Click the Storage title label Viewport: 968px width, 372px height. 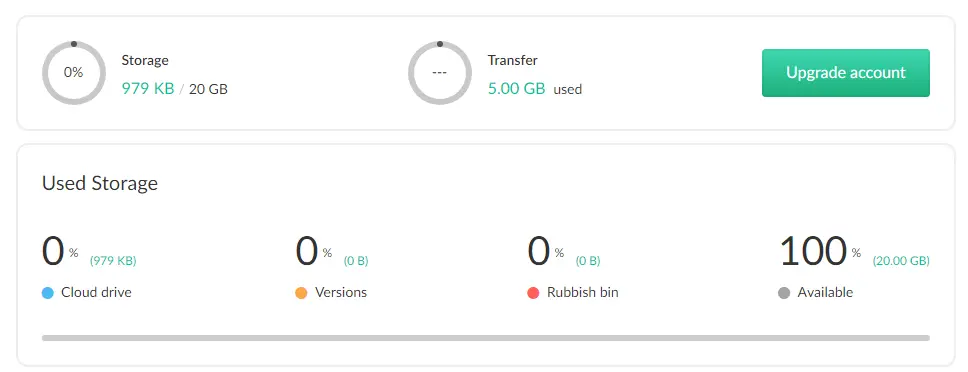[145, 60]
